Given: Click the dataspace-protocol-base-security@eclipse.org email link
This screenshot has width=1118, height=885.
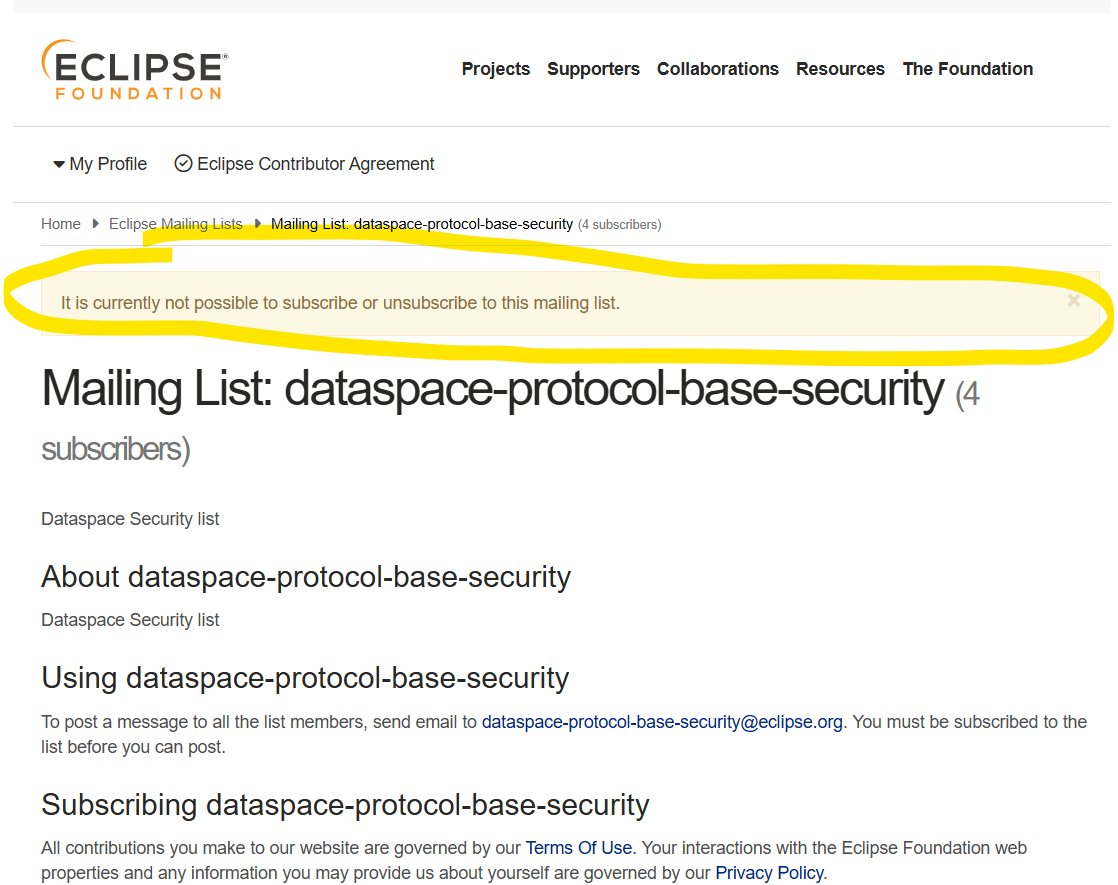Looking at the screenshot, I should pos(662,722).
